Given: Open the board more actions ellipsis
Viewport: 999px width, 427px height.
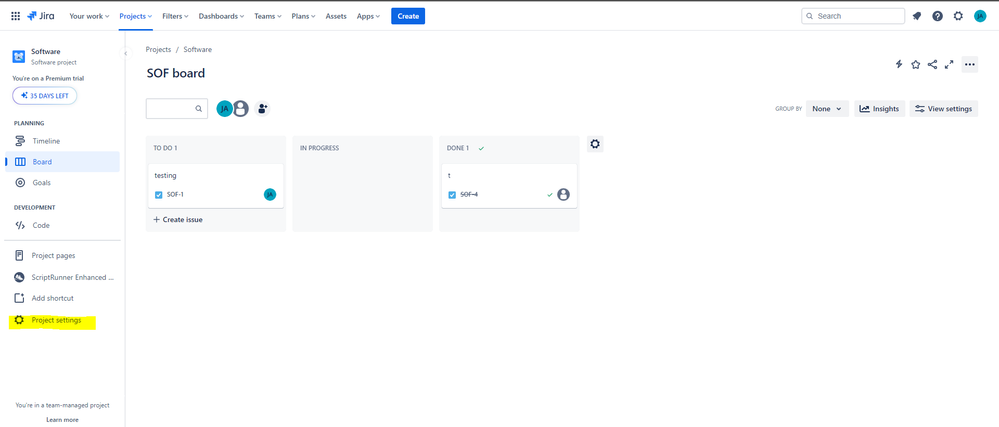Looking at the screenshot, I should [970, 64].
